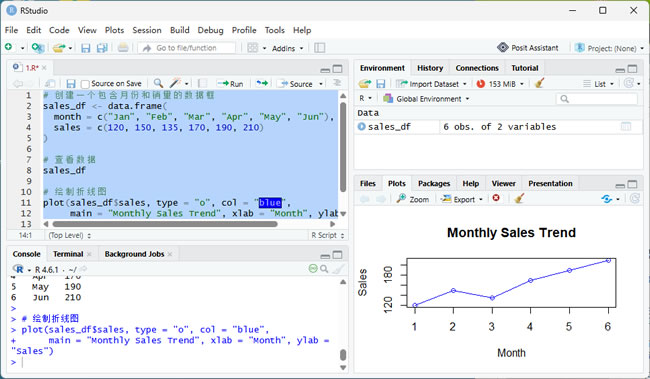This screenshot has width=650, height=379.
Task: Click the code tools magic wand
Action: pos(176,83)
